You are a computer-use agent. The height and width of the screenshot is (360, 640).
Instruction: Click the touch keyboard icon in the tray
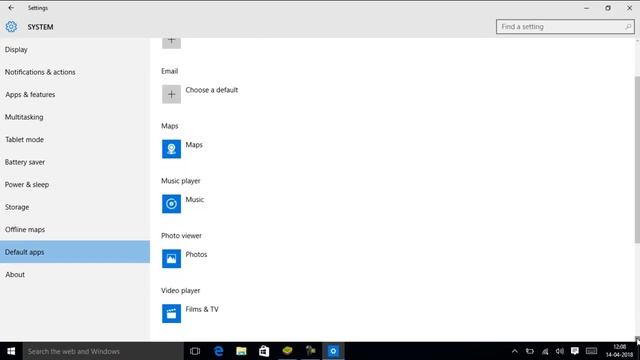click(591, 351)
